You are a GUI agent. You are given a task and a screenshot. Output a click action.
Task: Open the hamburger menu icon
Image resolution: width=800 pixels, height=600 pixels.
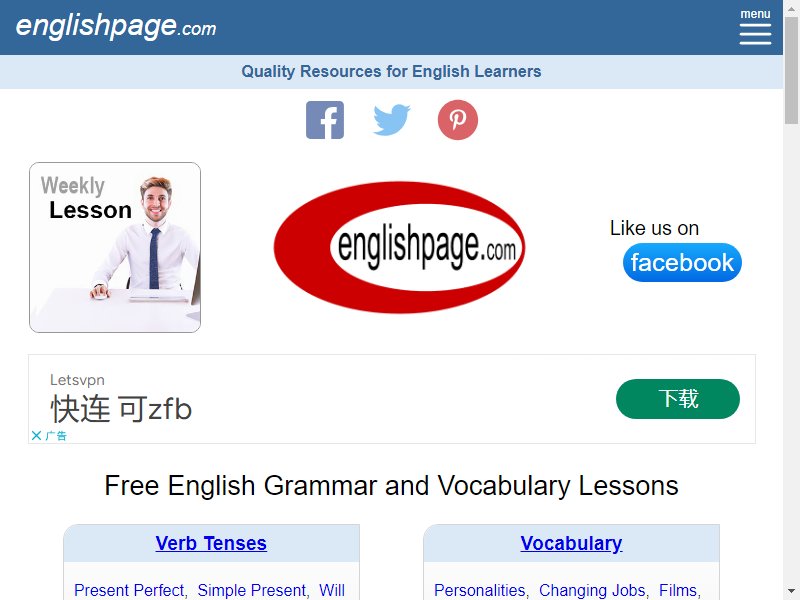tap(755, 34)
